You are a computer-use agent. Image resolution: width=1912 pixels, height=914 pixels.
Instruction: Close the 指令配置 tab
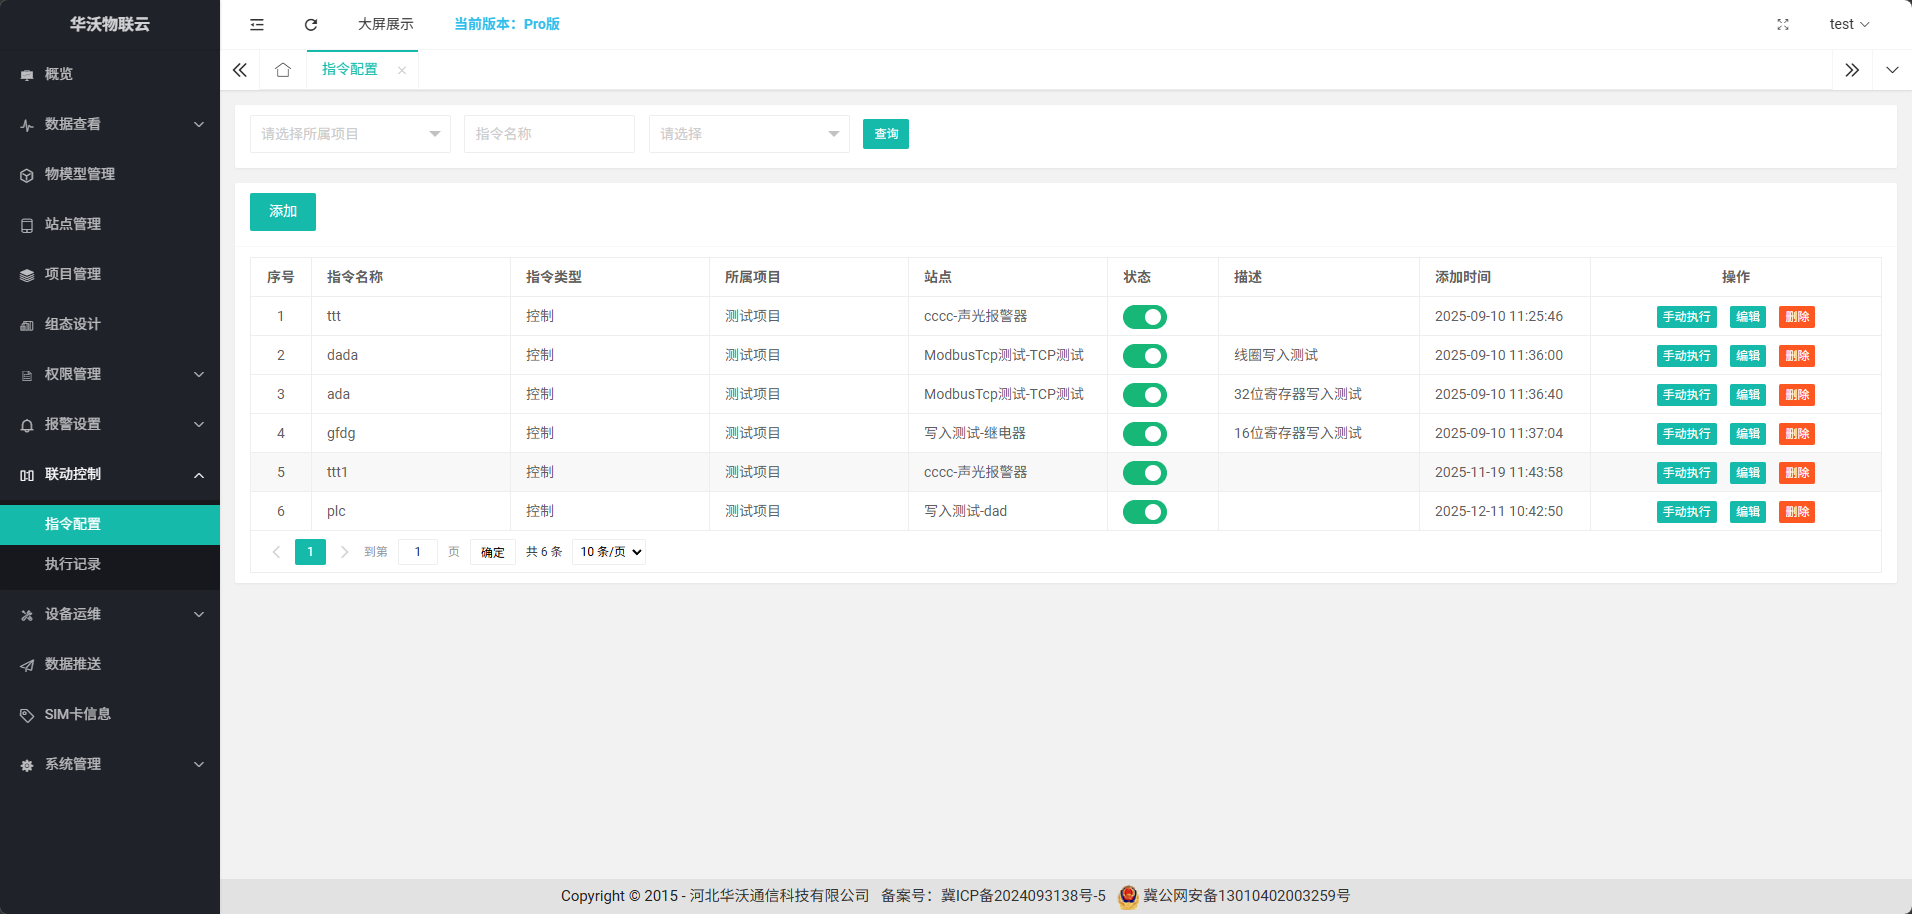click(402, 70)
